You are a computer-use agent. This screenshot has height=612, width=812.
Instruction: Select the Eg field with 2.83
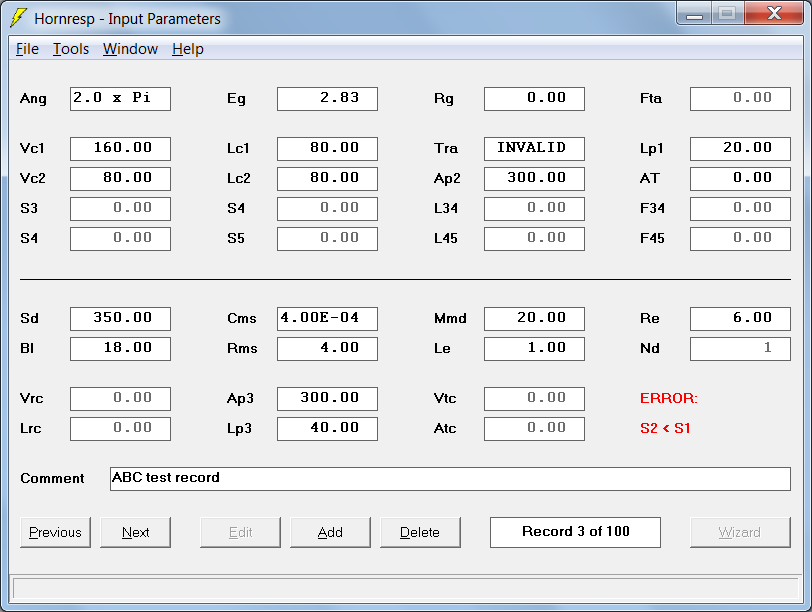point(327,99)
